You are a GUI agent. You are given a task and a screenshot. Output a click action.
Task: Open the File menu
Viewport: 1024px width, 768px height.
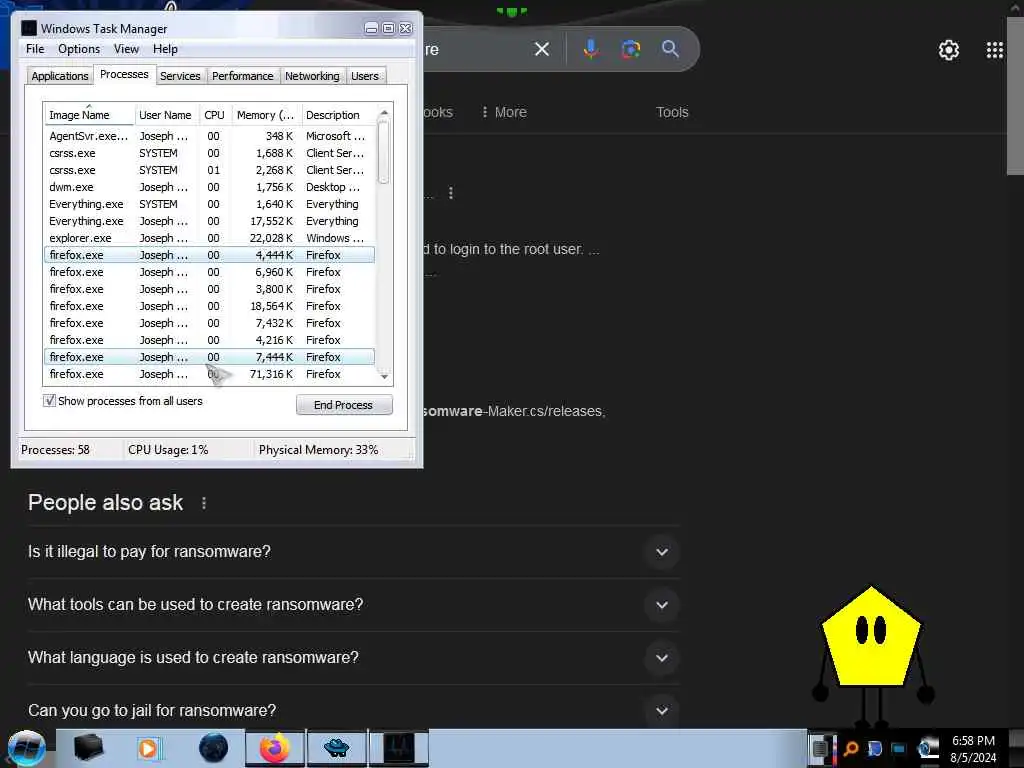point(35,49)
